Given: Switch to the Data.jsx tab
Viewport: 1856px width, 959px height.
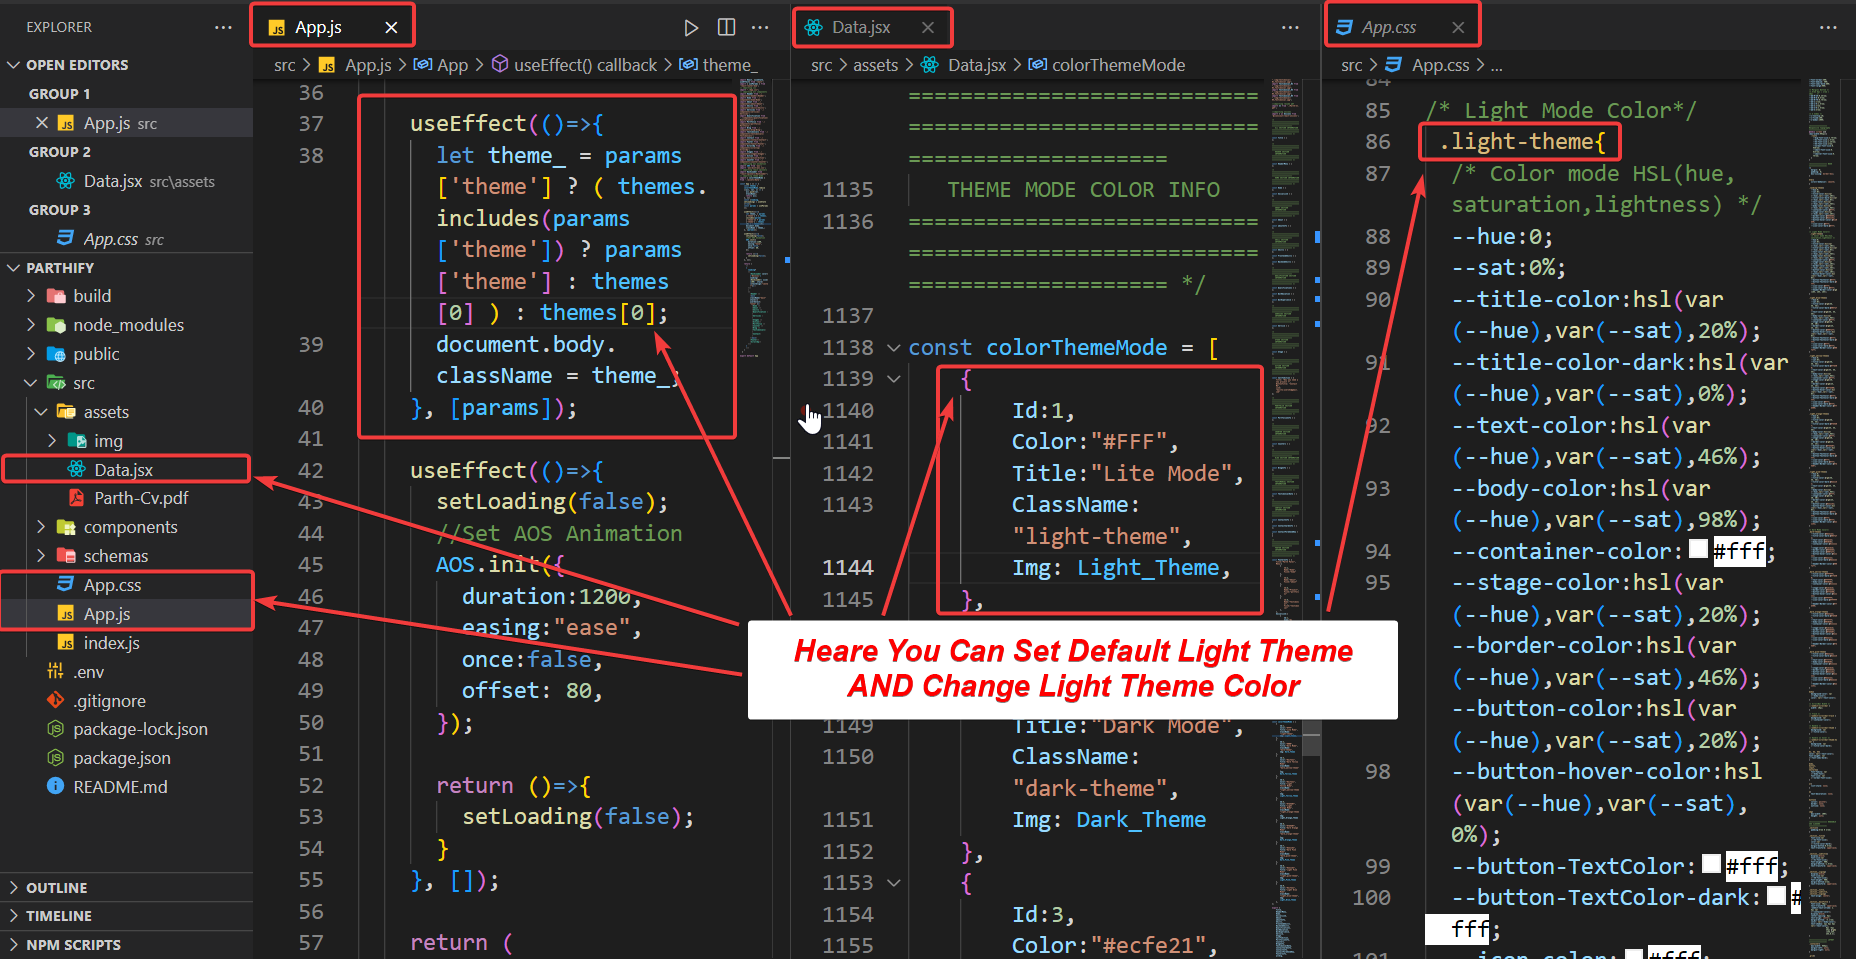Looking at the screenshot, I should coord(866,27).
